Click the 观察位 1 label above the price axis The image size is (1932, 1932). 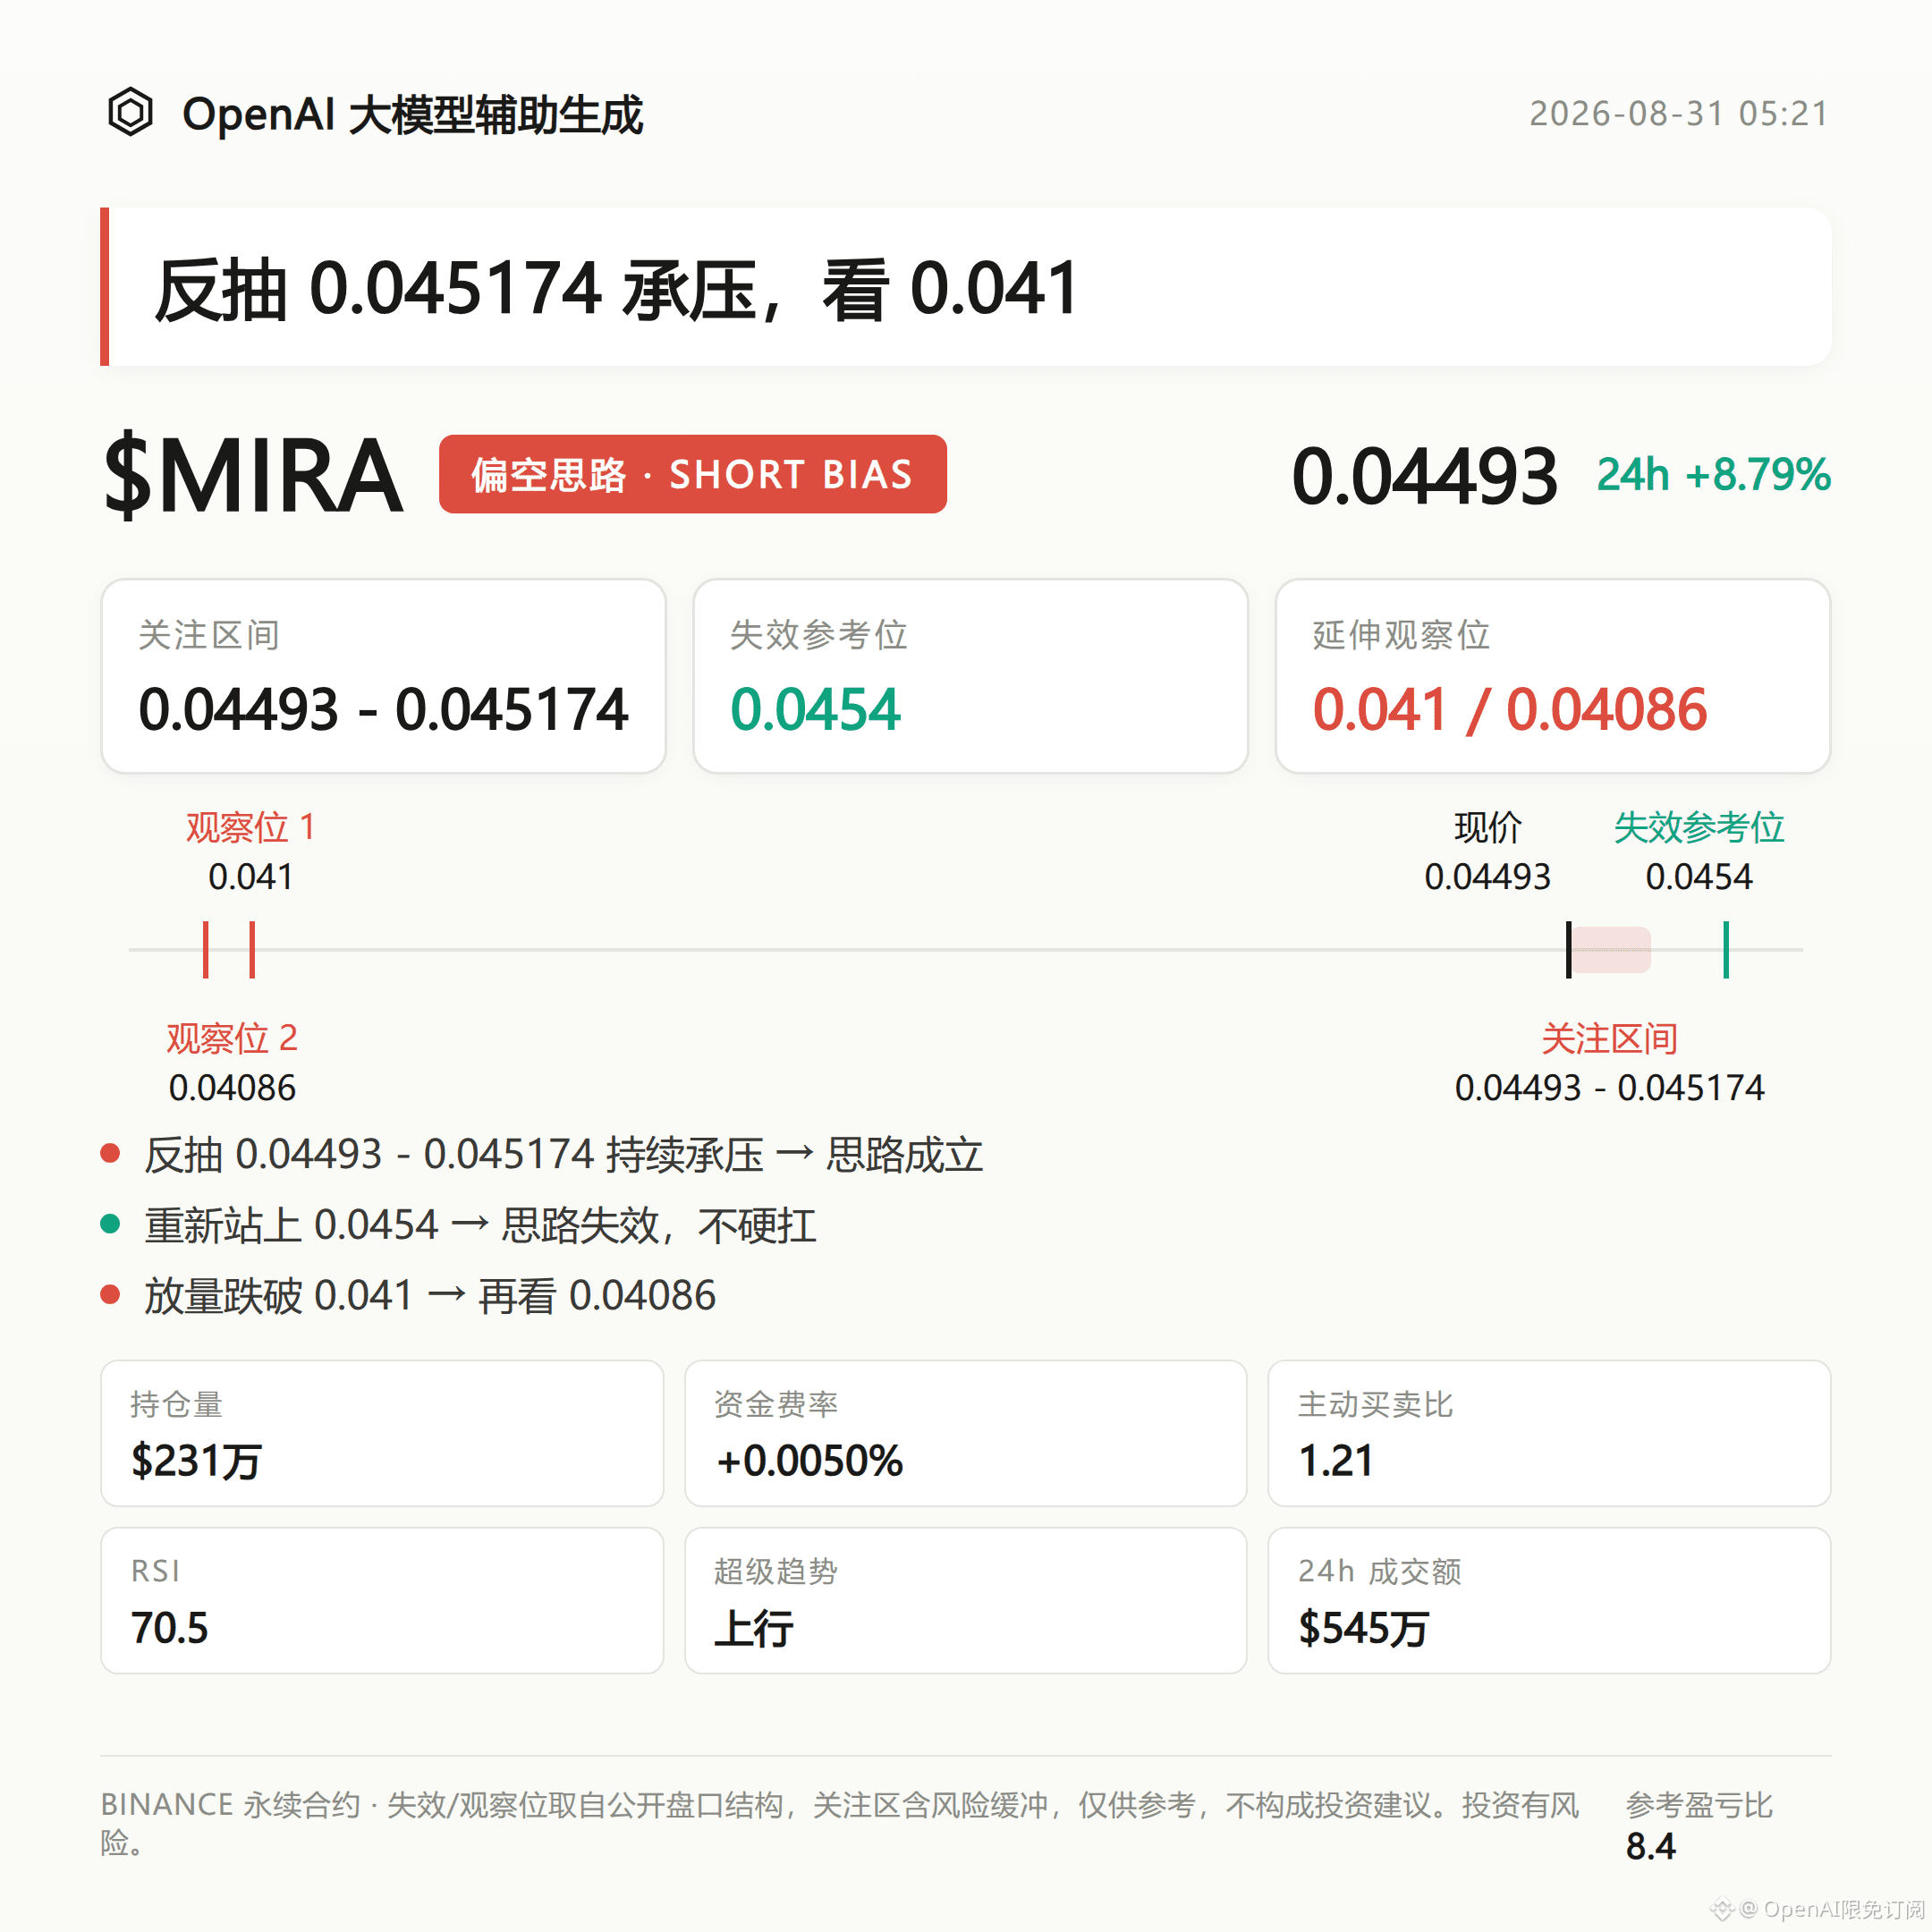pyautogui.click(x=251, y=827)
